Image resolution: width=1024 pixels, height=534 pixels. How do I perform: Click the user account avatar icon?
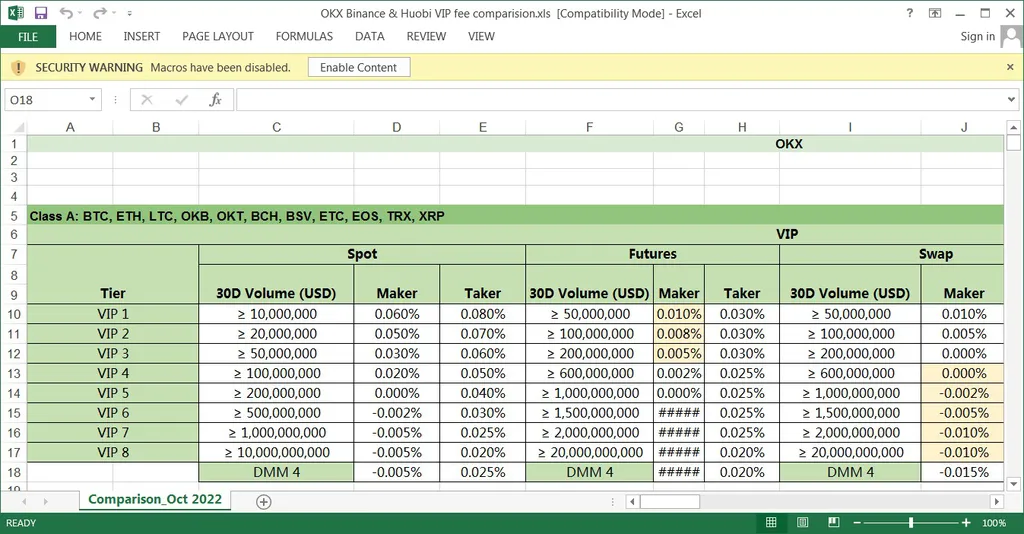point(1012,37)
